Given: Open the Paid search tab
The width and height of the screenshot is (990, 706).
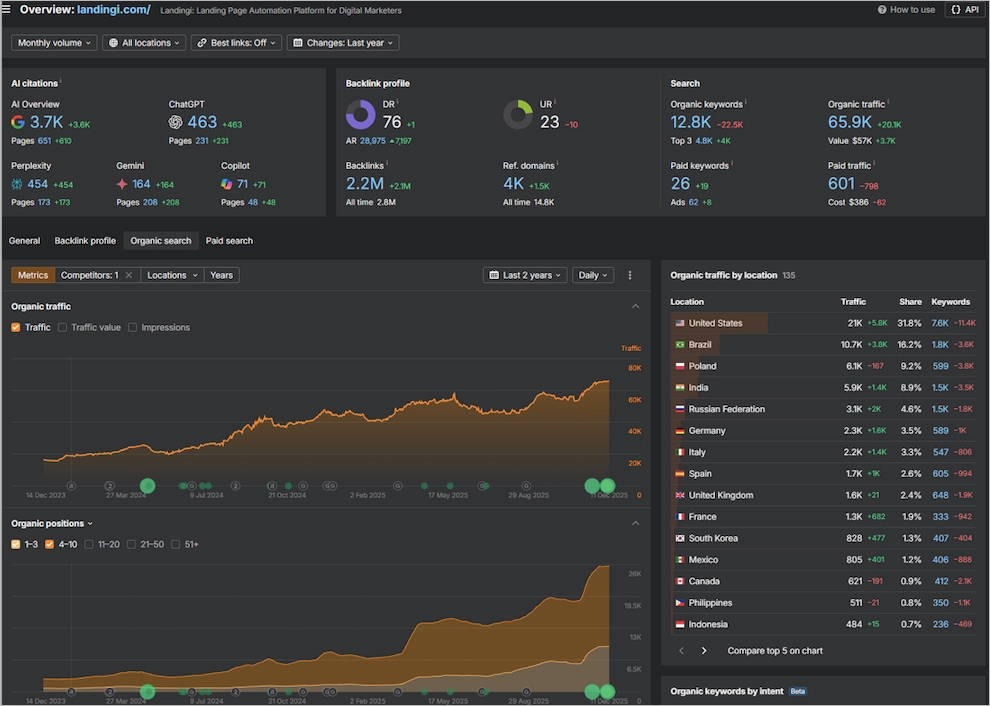Looking at the screenshot, I should (229, 241).
